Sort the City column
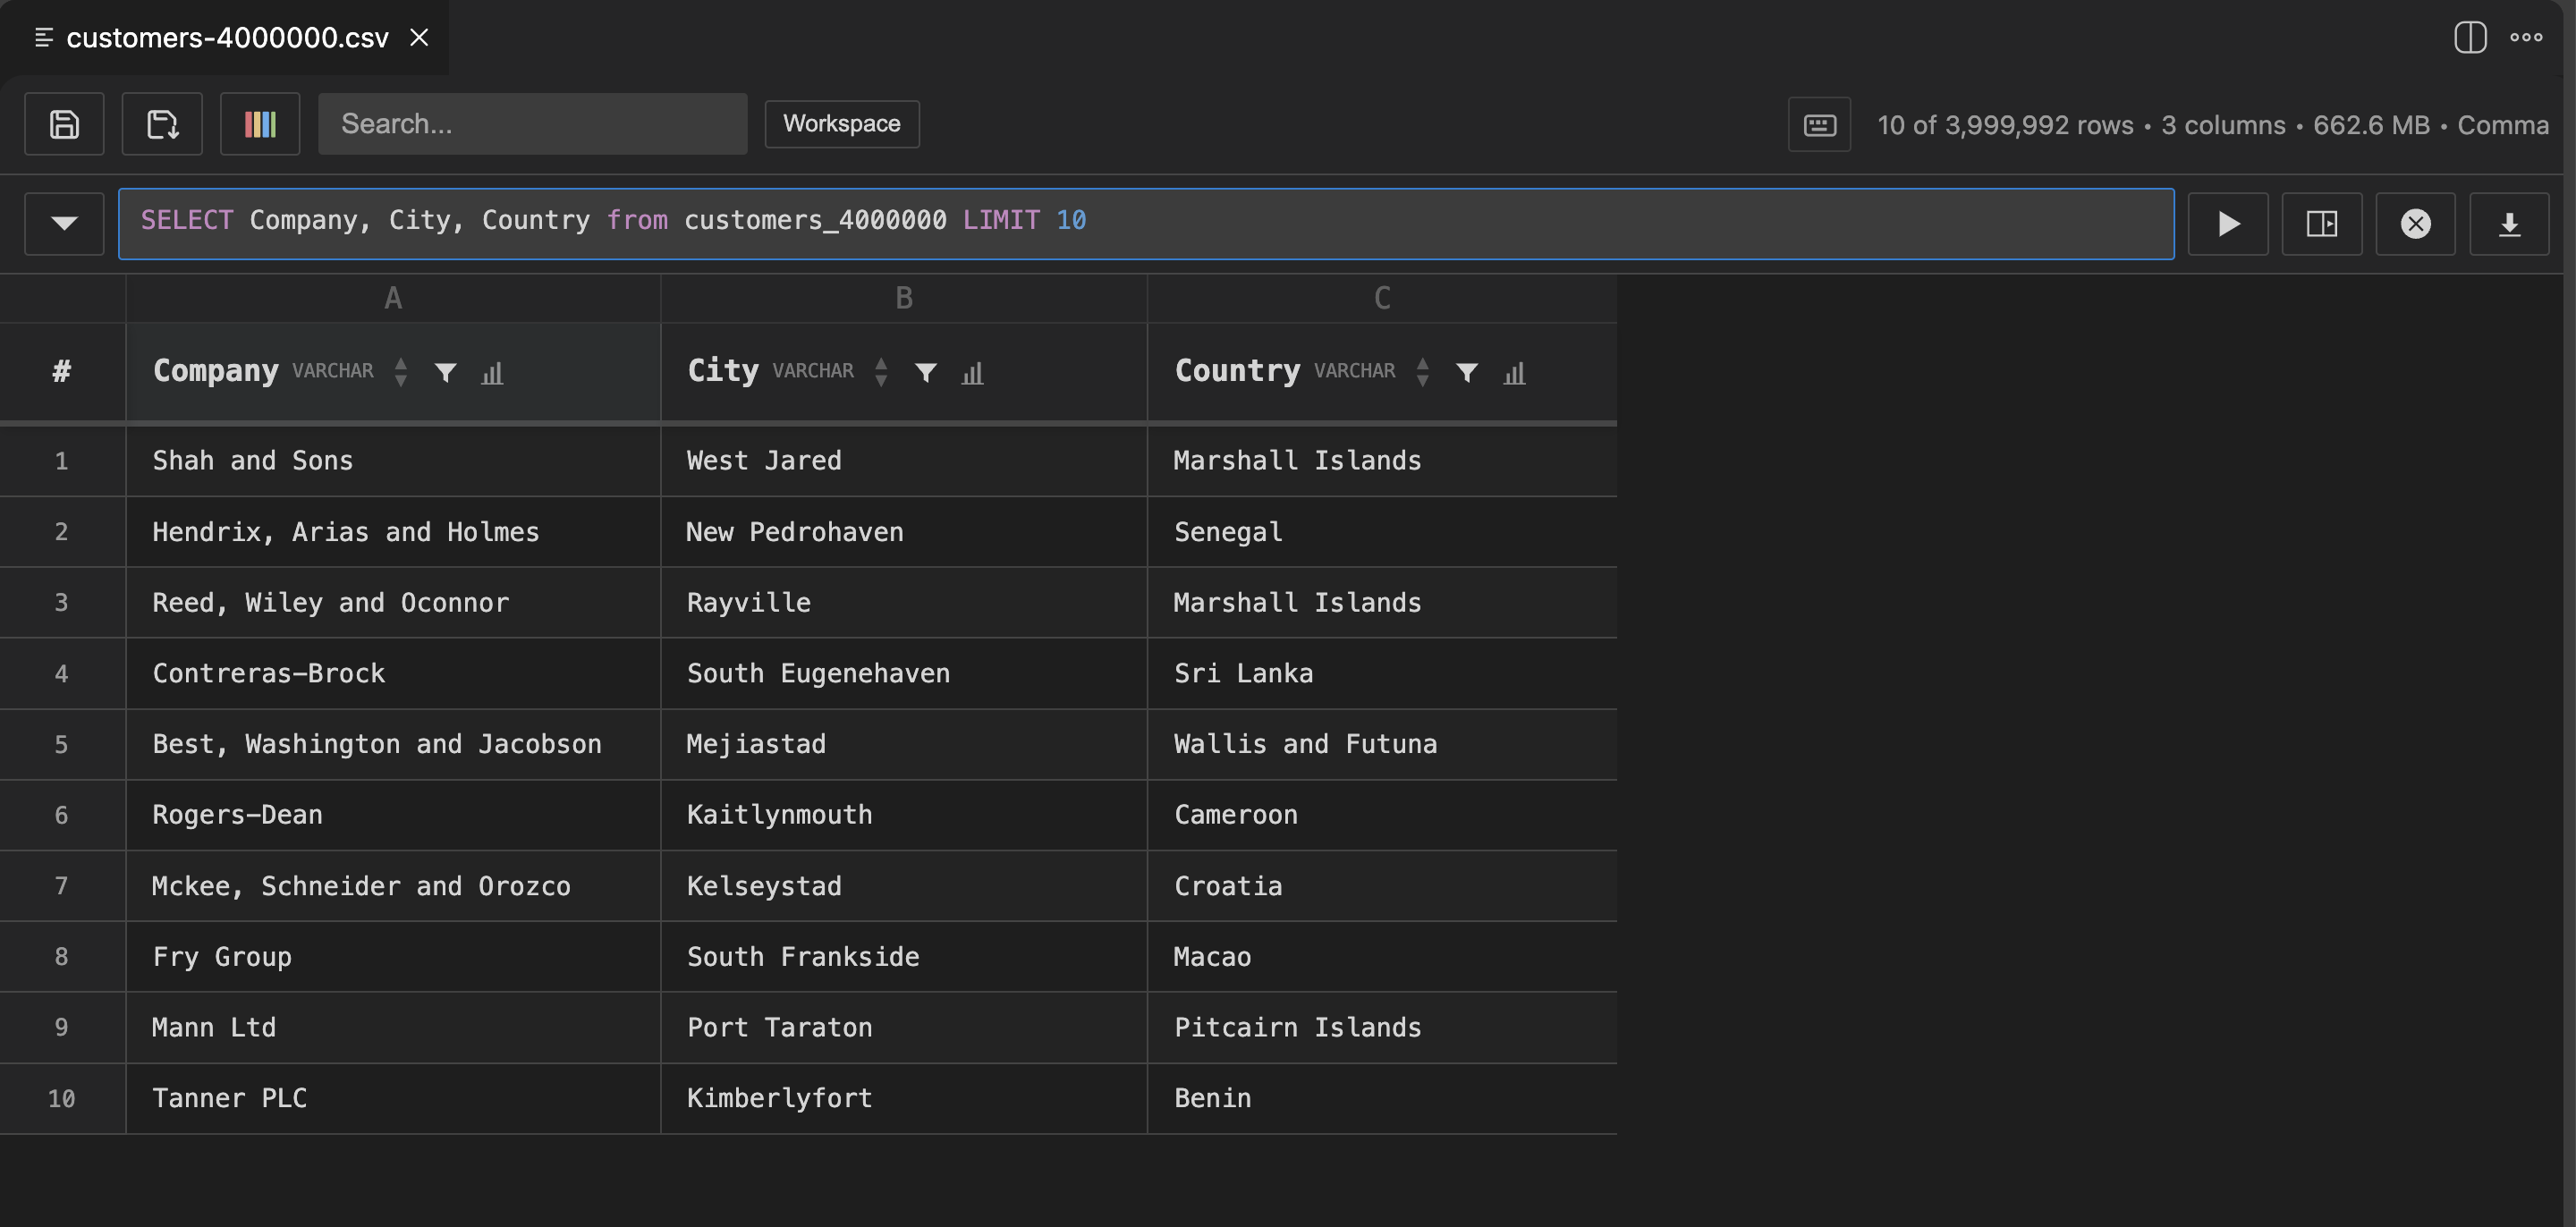2576x1227 pixels. 881,372
